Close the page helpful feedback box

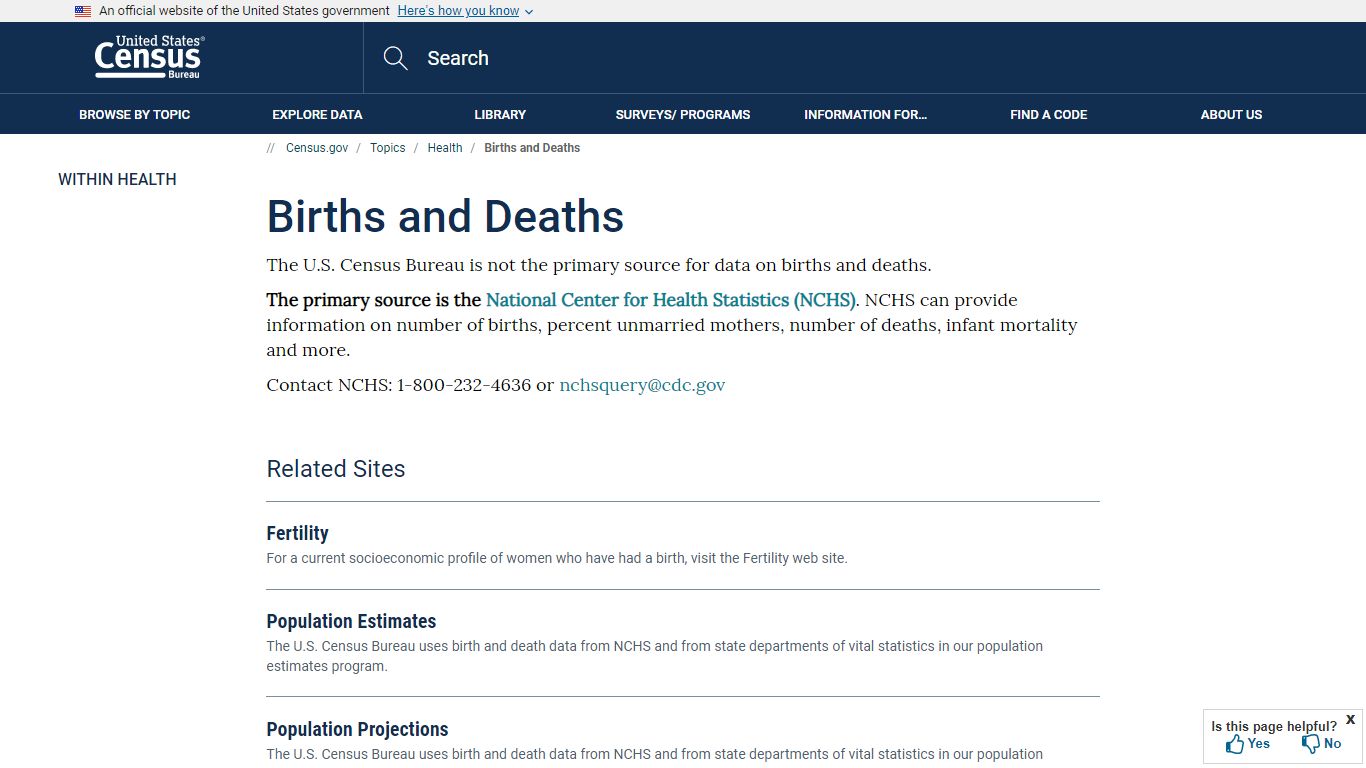[x=1350, y=720]
